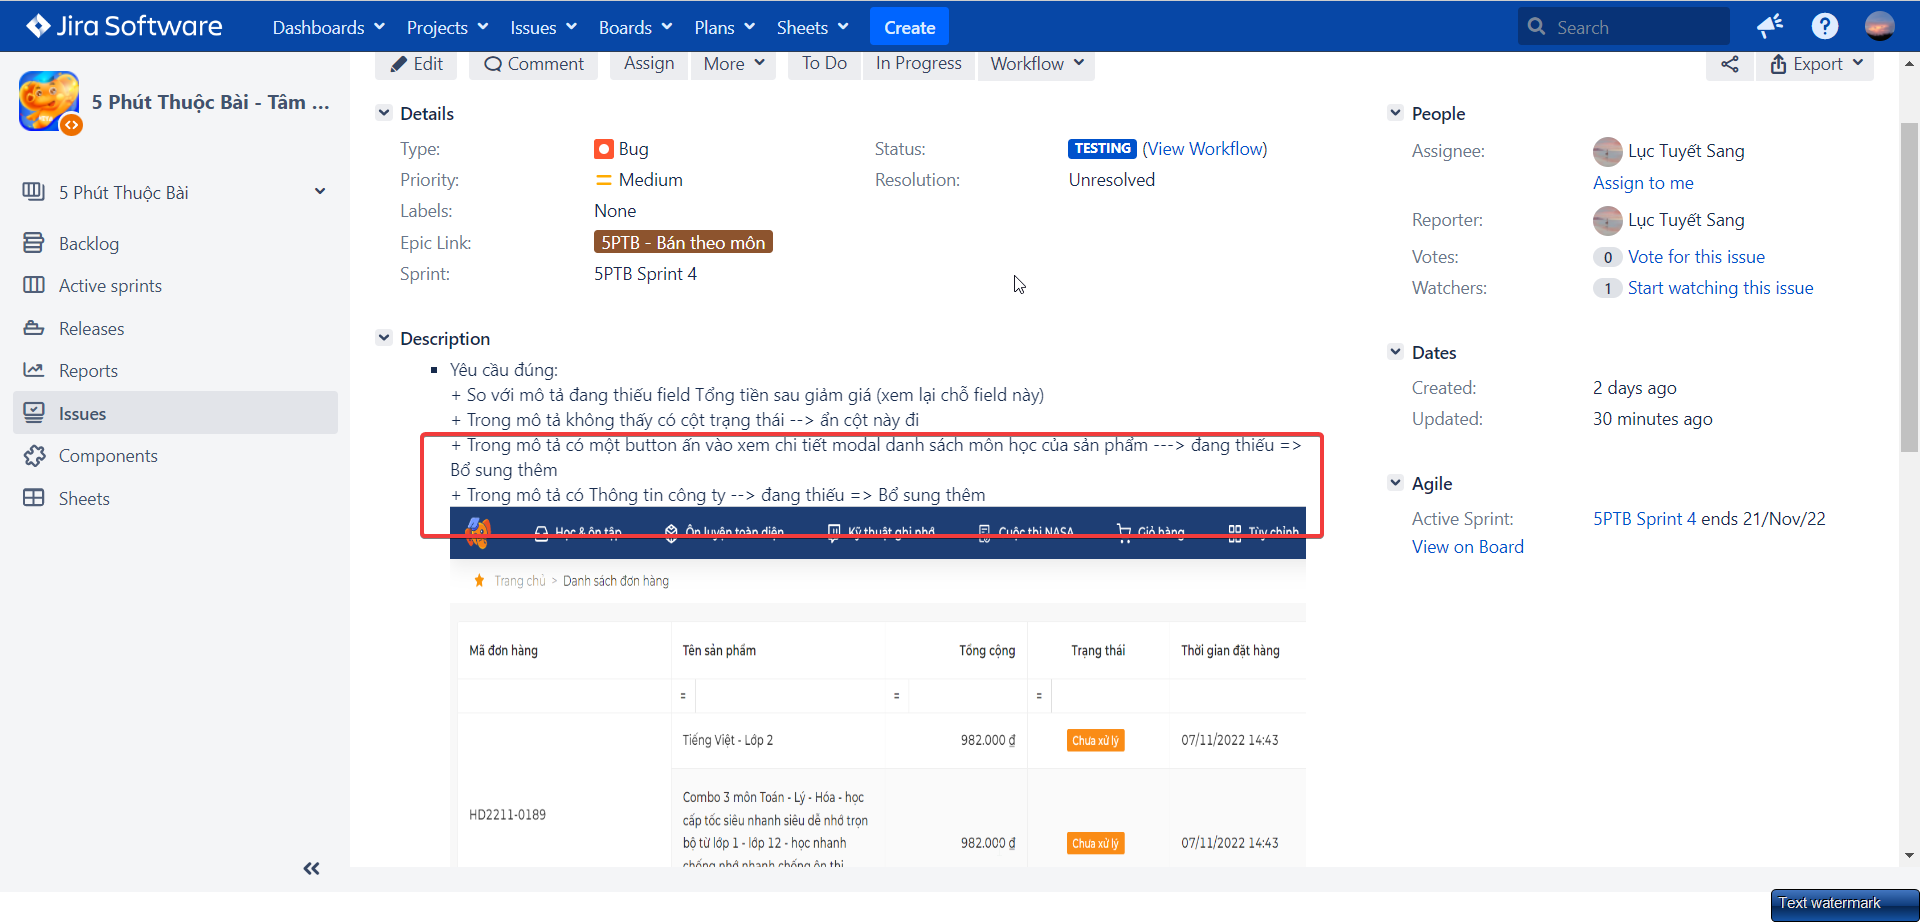Collapse the Dates section
This screenshot has height=922, width=1920.
pos(1396,352)
